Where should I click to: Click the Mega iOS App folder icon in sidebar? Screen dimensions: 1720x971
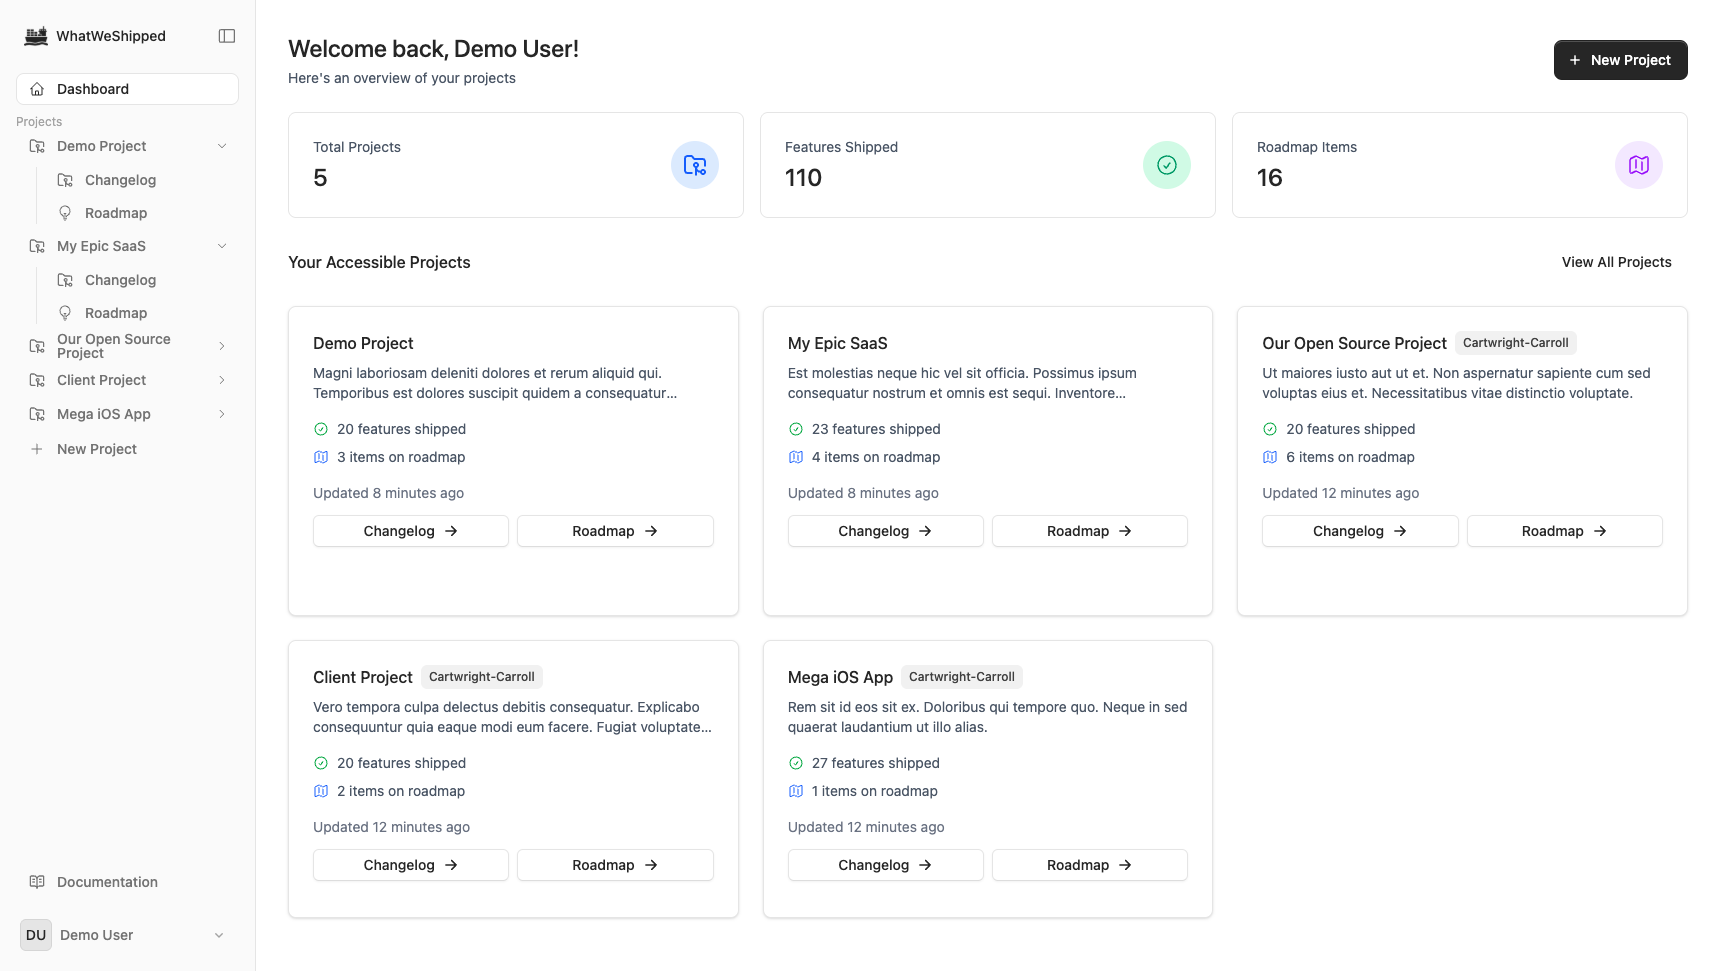pyautogui.click(x=37, y=414)
